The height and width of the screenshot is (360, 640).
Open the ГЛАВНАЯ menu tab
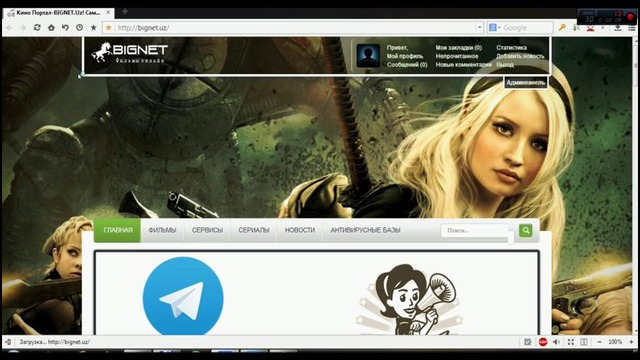[x=118, y=230]
